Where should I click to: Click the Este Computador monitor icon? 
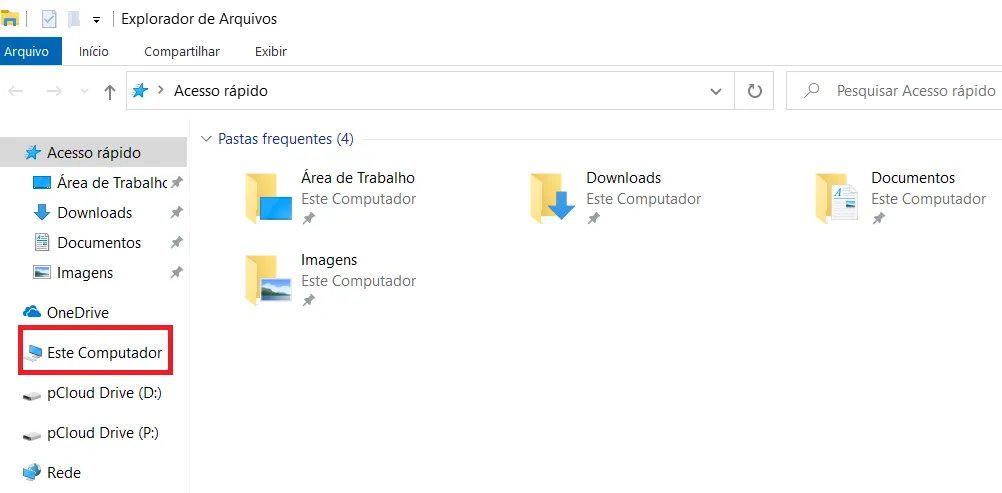tap(33, 353)
